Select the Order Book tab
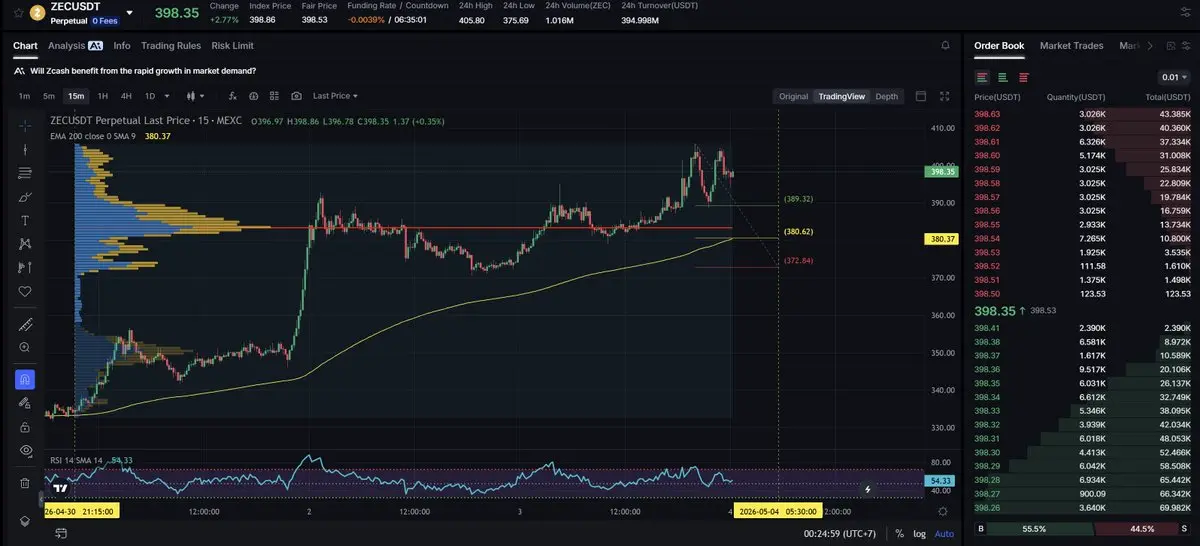 point(999,46)
